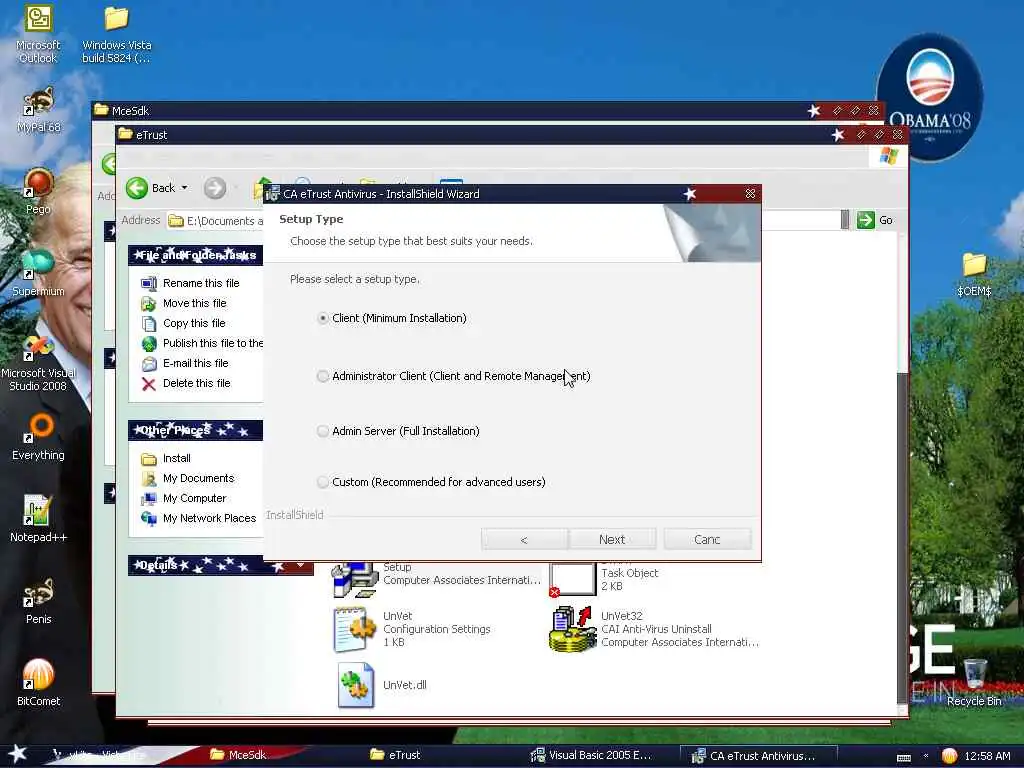Click Move this file link
The width and height of the screenshot is (1024, 768).
pos(195,303)
